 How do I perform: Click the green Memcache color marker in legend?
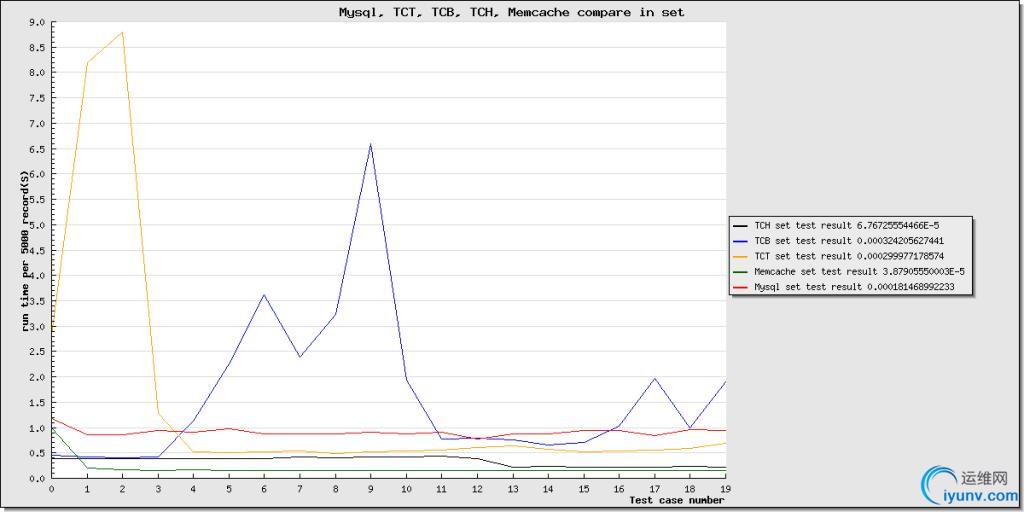tap(741, 272)
